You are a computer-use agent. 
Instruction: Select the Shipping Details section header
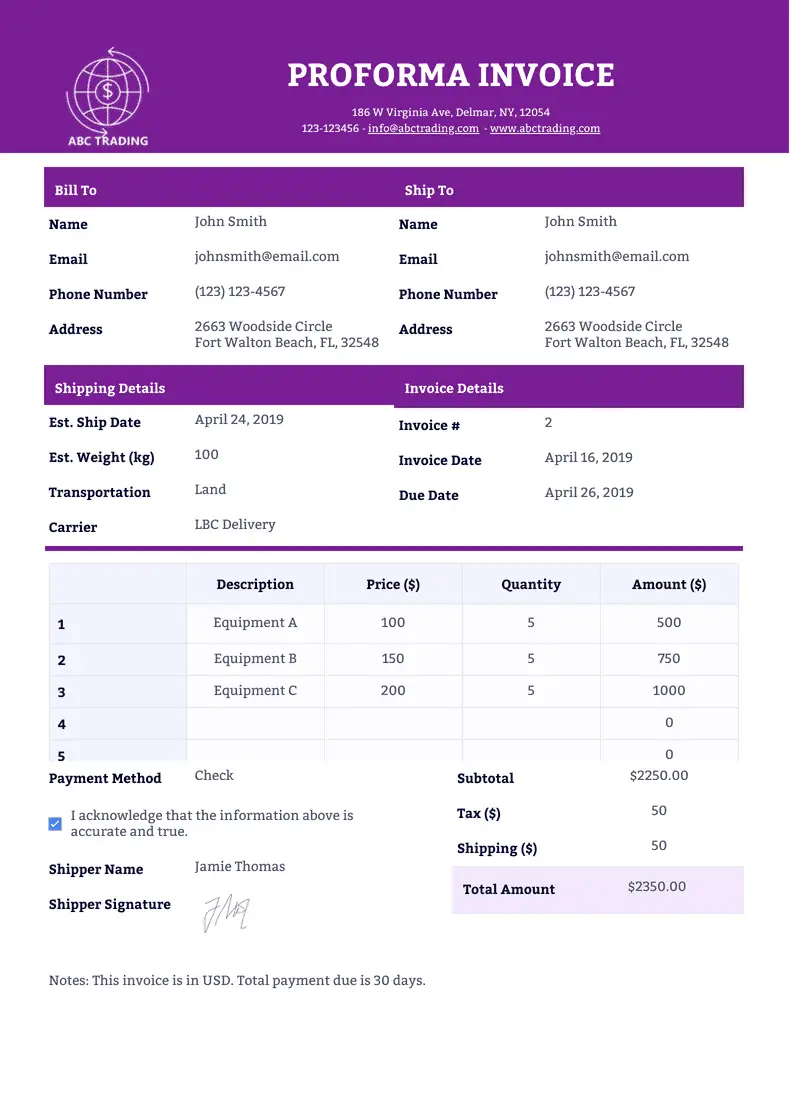click(110, 388)
